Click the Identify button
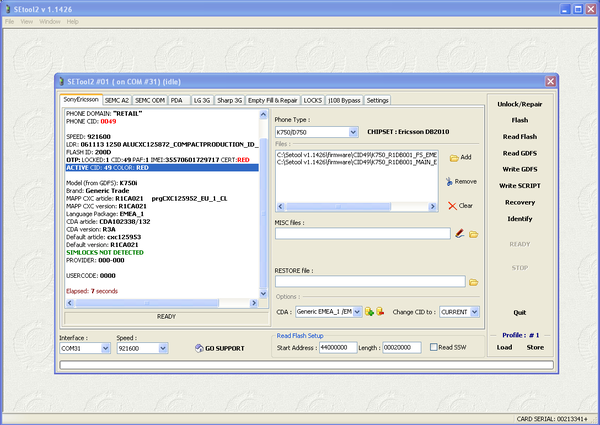Screen dimensions: 600x425 coord(519,218)
